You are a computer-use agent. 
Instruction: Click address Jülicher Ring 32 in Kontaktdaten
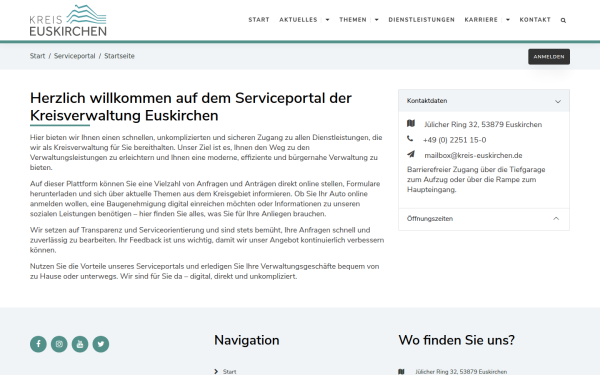pyautogui.click(x=483, y=124)
